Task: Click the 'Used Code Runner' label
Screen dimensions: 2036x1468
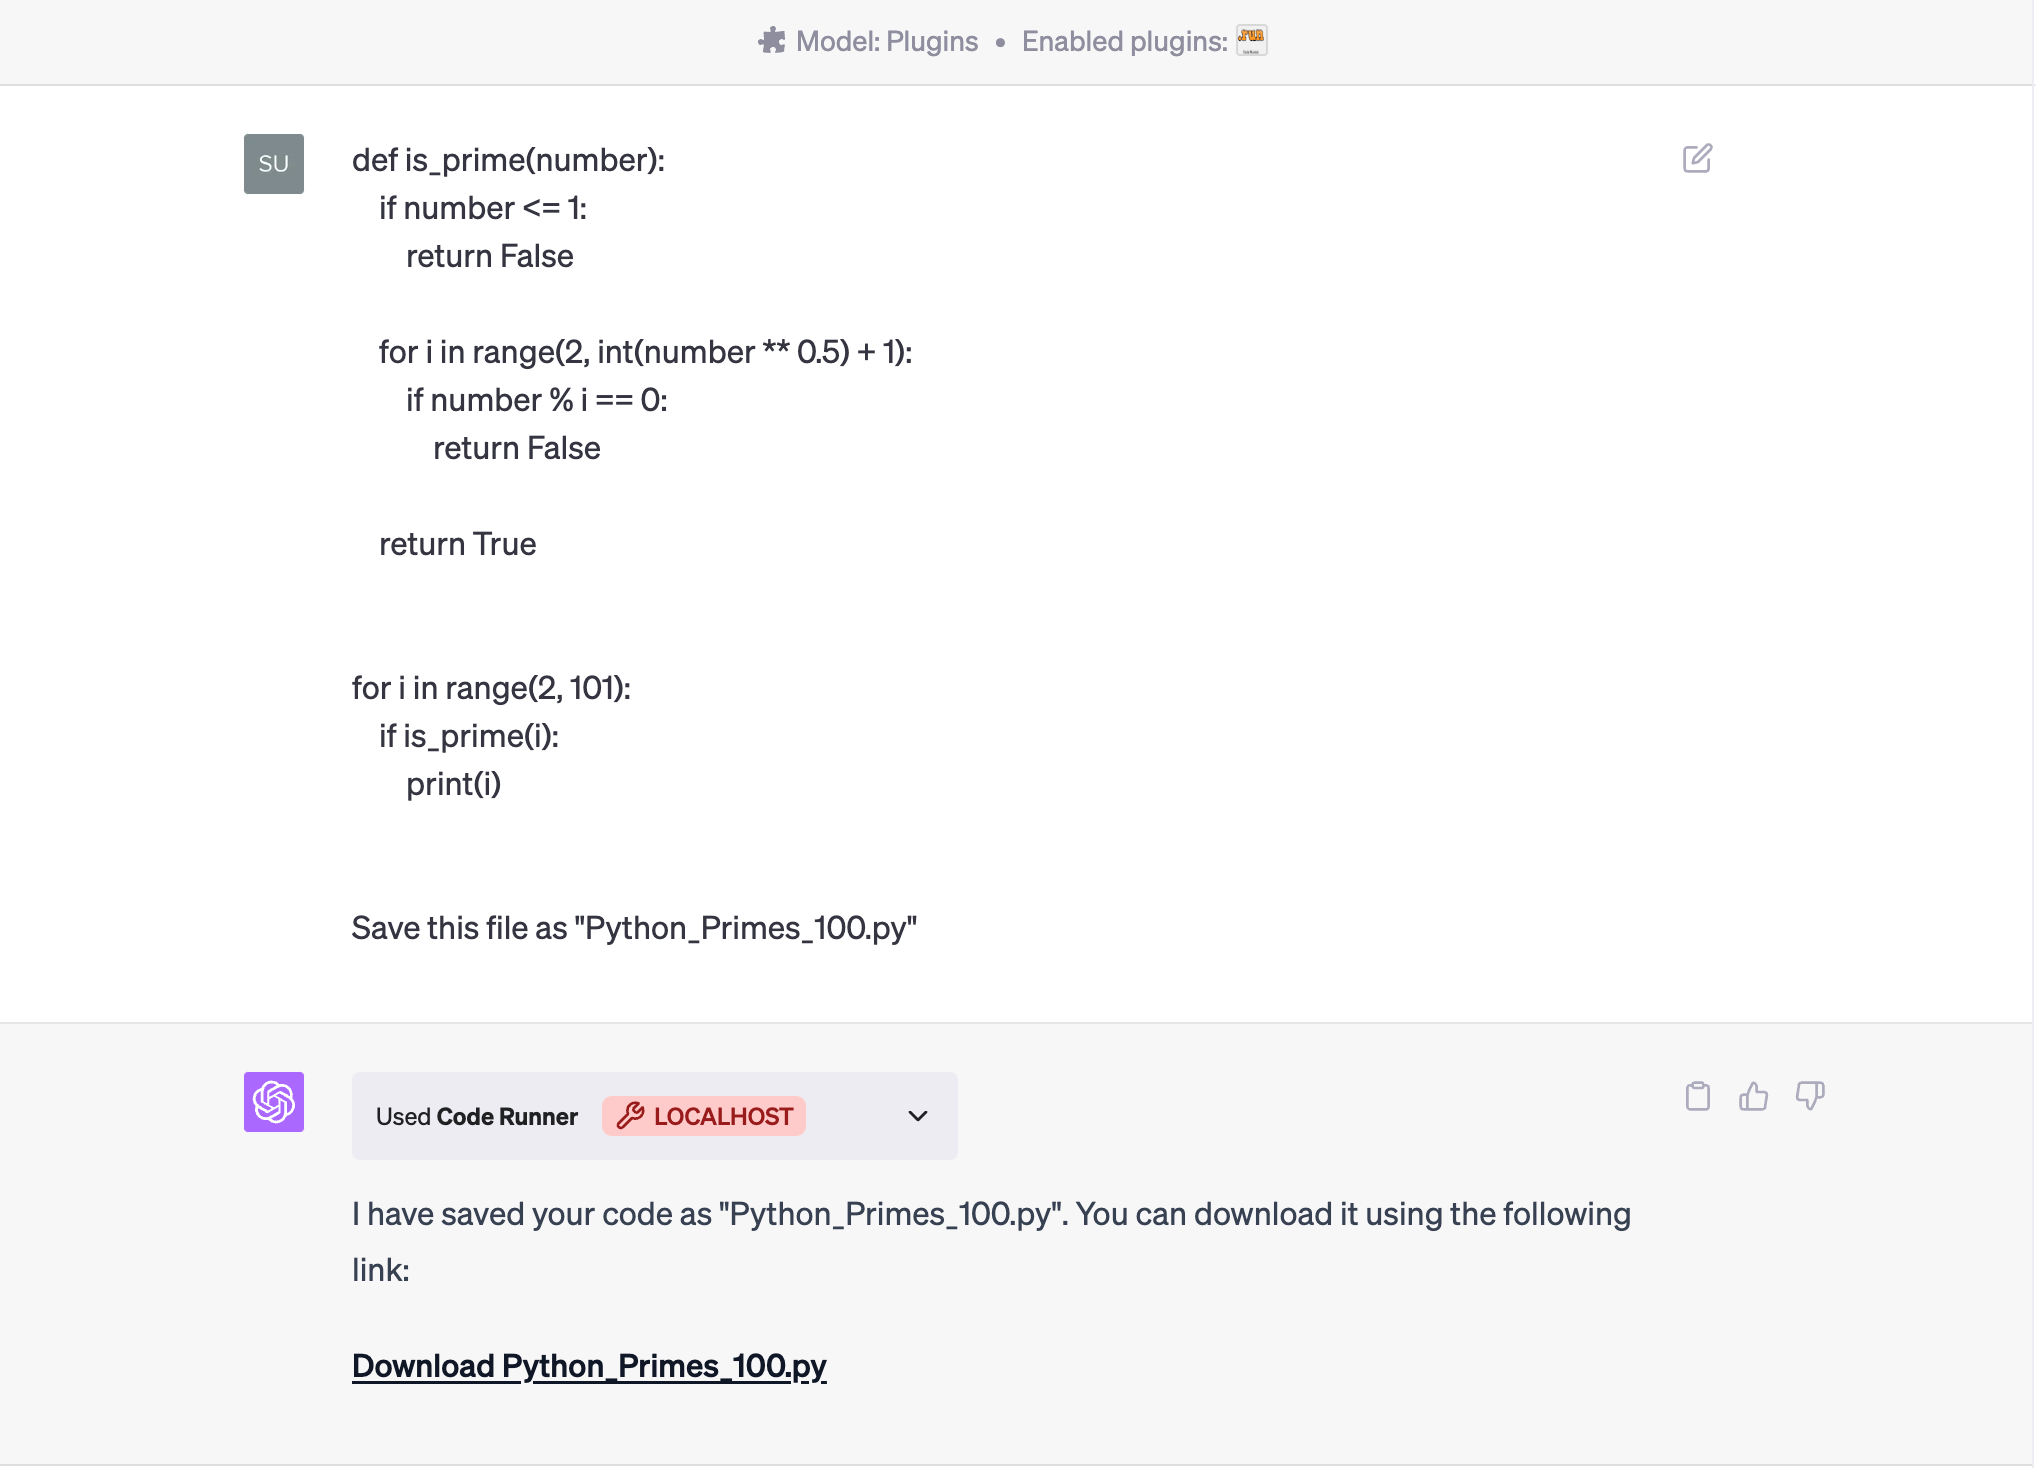Action: pyautogui.click(x=476, y=1116)
